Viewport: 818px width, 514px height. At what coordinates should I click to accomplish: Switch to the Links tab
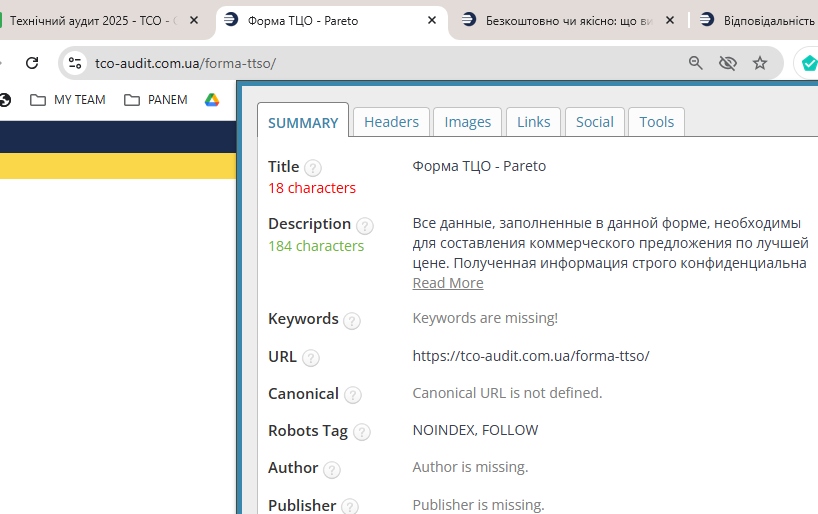(x=534, y=122)
